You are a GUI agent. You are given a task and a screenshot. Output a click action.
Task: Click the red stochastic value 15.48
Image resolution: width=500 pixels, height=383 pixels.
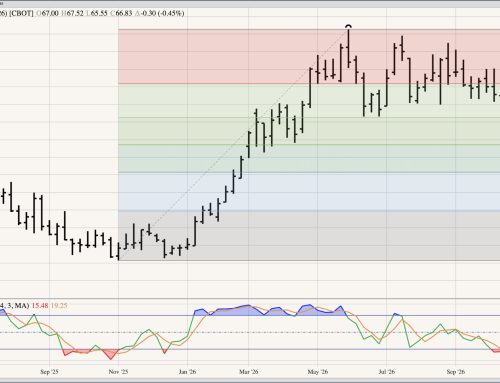pos(40,305)
